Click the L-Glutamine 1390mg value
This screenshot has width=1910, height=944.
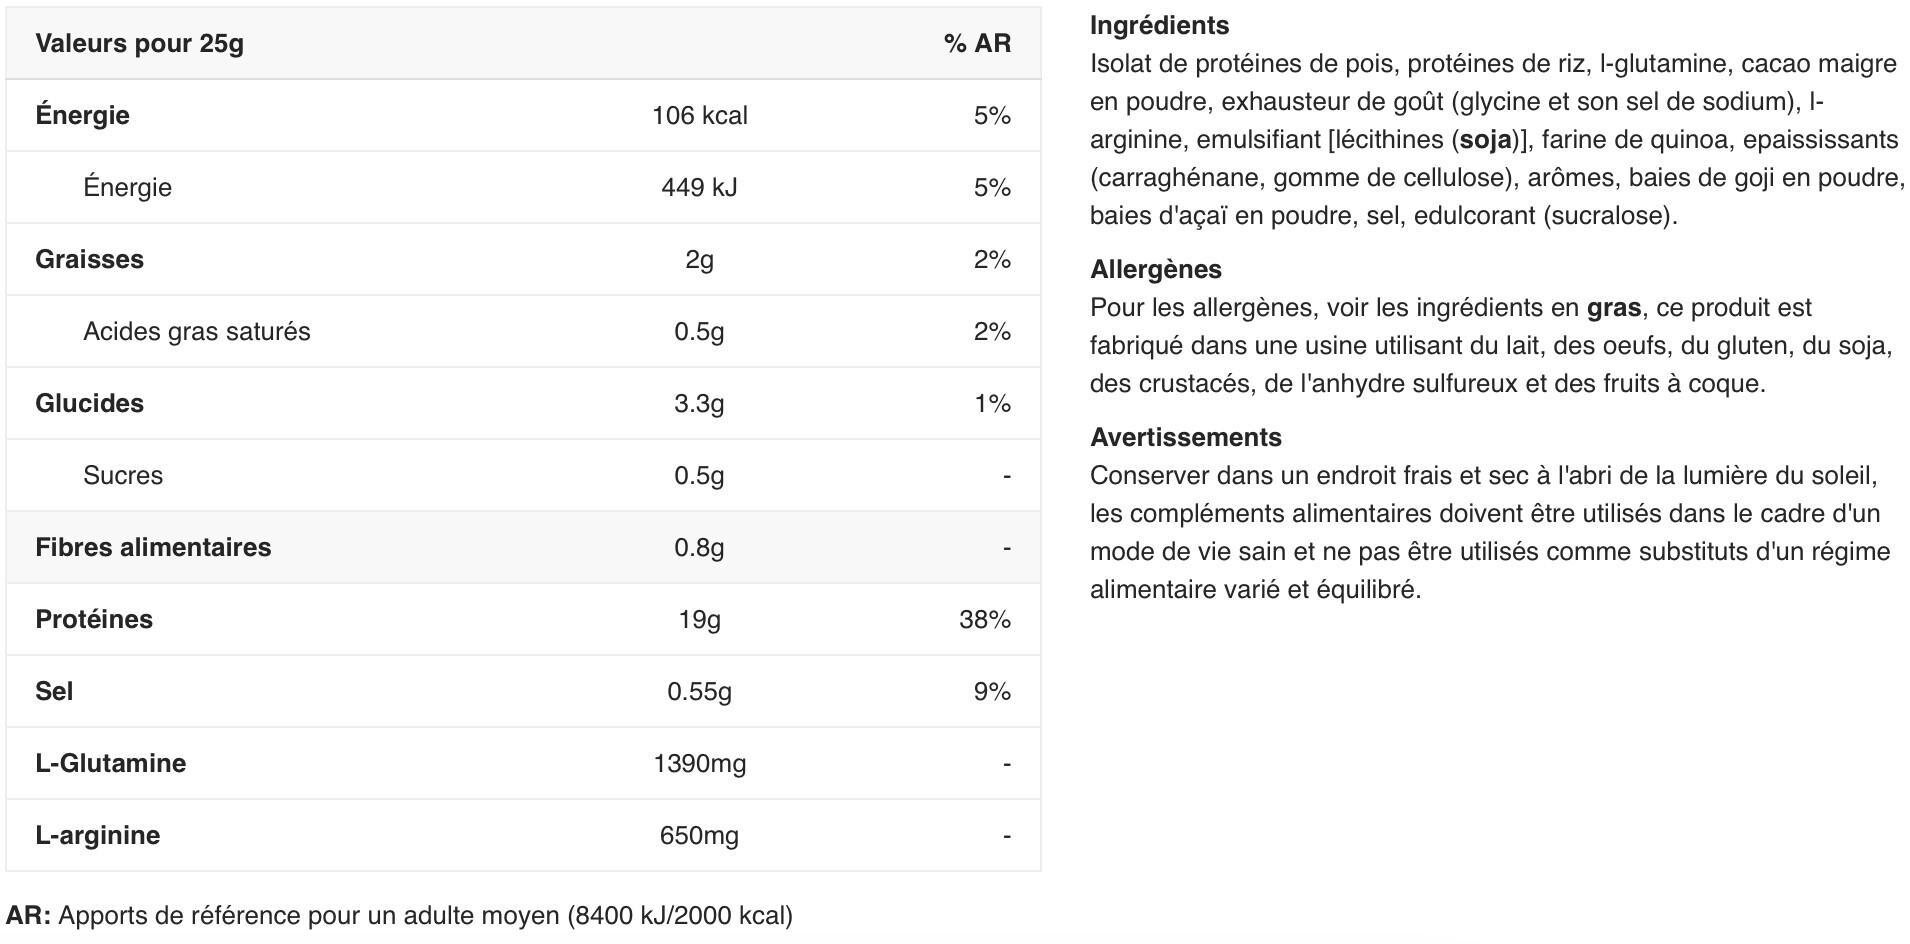click(x=699, y=763)
